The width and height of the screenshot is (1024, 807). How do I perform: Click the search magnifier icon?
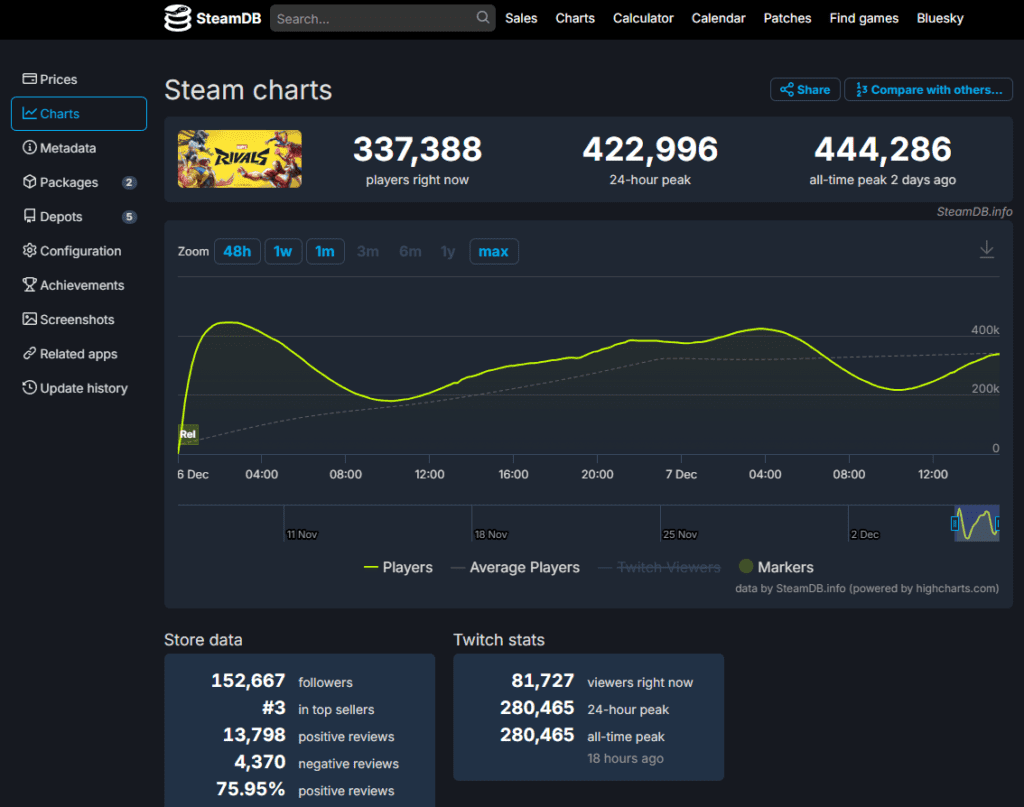[x=483, y=18]
